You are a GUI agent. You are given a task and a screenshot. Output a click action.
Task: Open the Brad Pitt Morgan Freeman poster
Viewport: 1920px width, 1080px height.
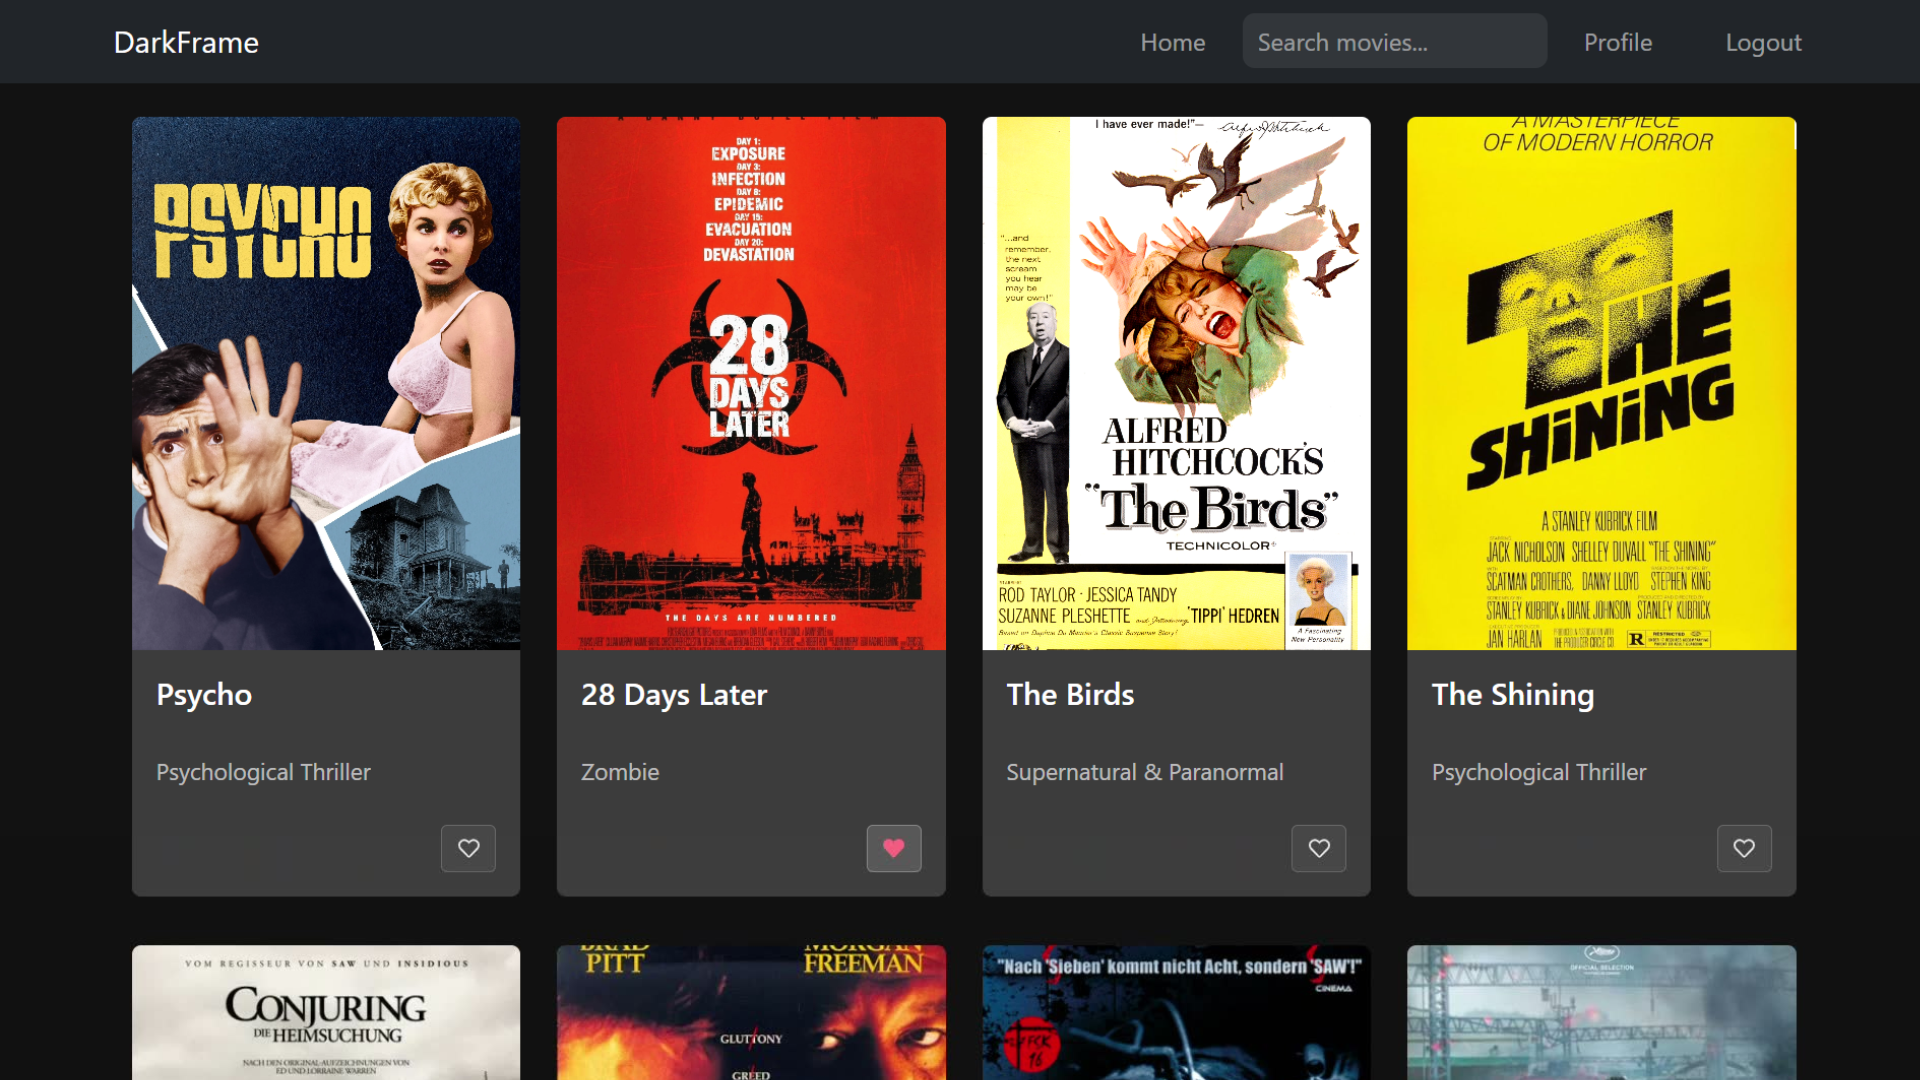[x=751, y=1012]
